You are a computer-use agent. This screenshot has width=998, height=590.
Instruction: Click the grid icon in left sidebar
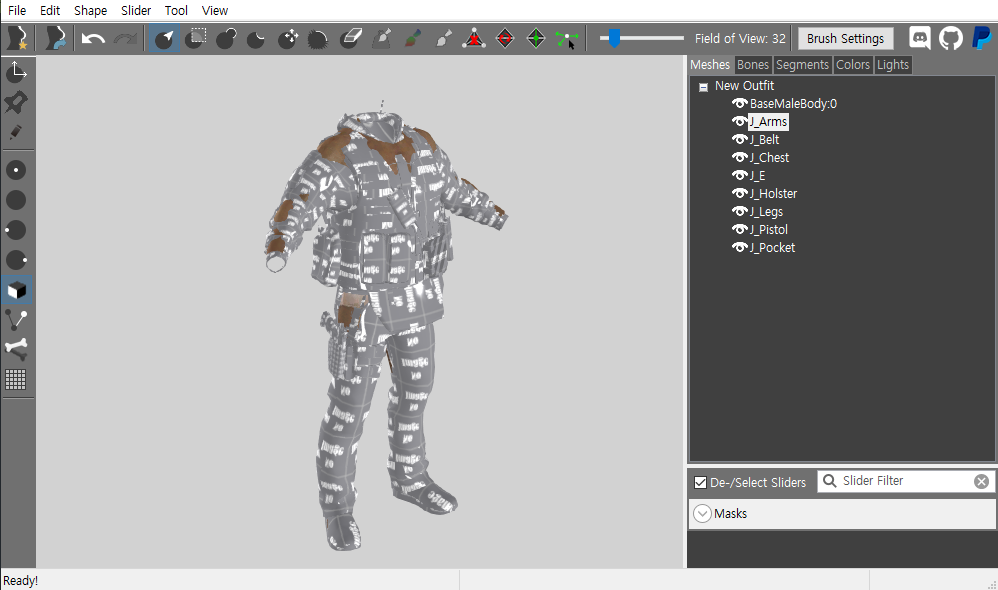(x=16, y=379)
